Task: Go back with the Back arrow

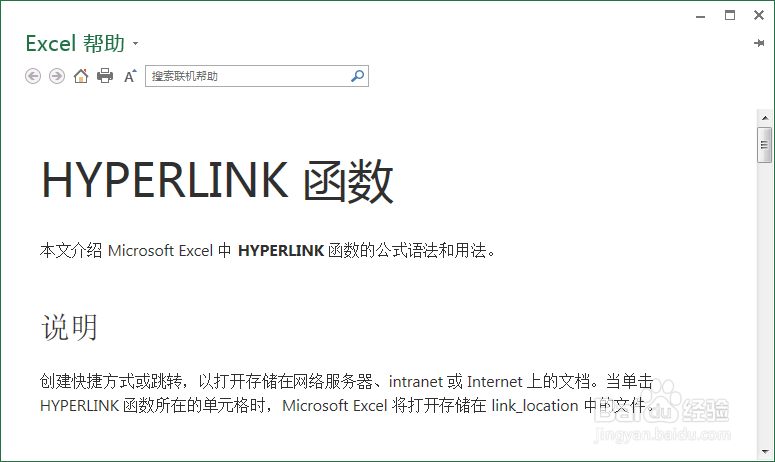Action: point(33,76)
